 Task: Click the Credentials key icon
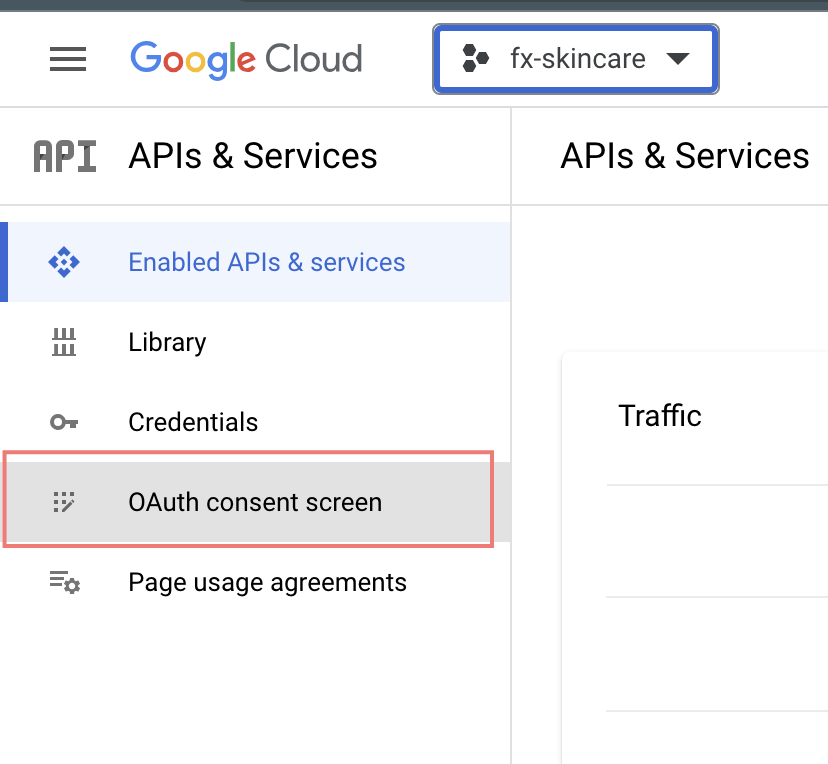[x=64, y=422]
